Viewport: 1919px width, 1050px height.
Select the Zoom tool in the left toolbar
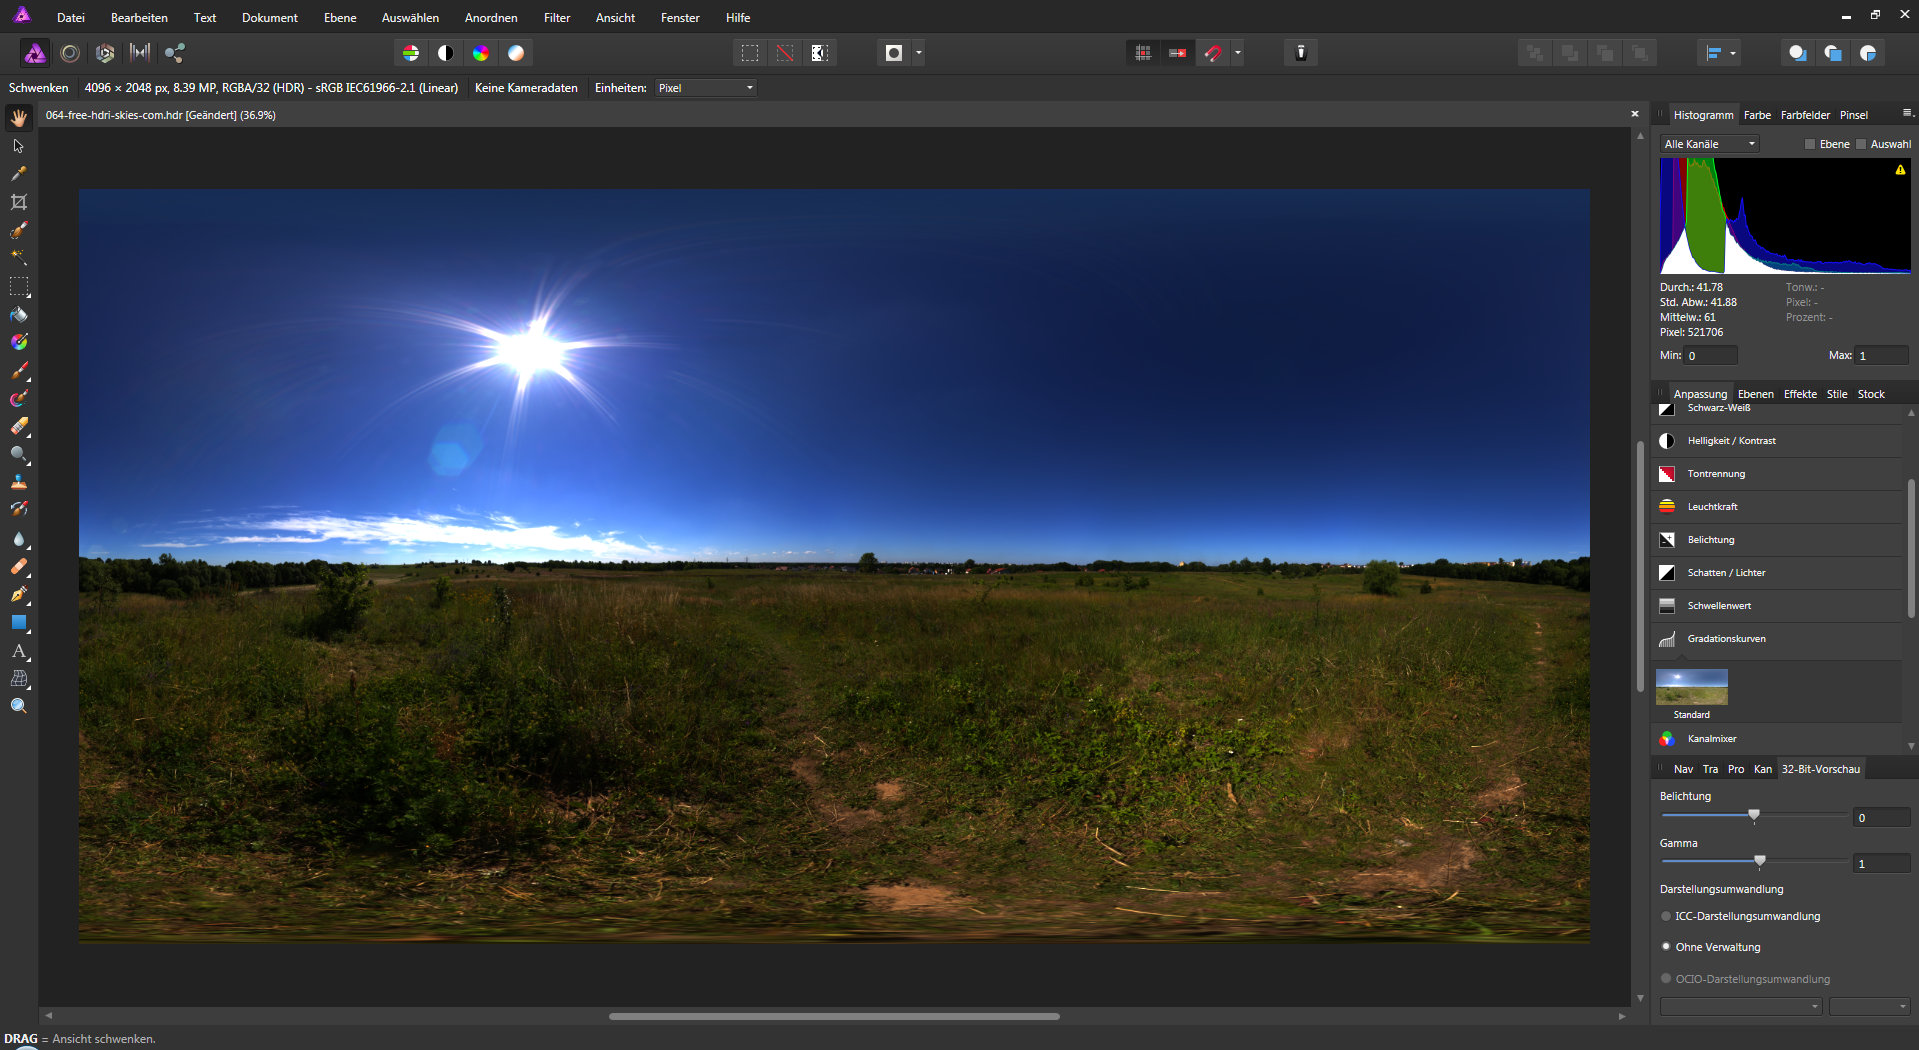pyautogui.click(x=18, y=706)
